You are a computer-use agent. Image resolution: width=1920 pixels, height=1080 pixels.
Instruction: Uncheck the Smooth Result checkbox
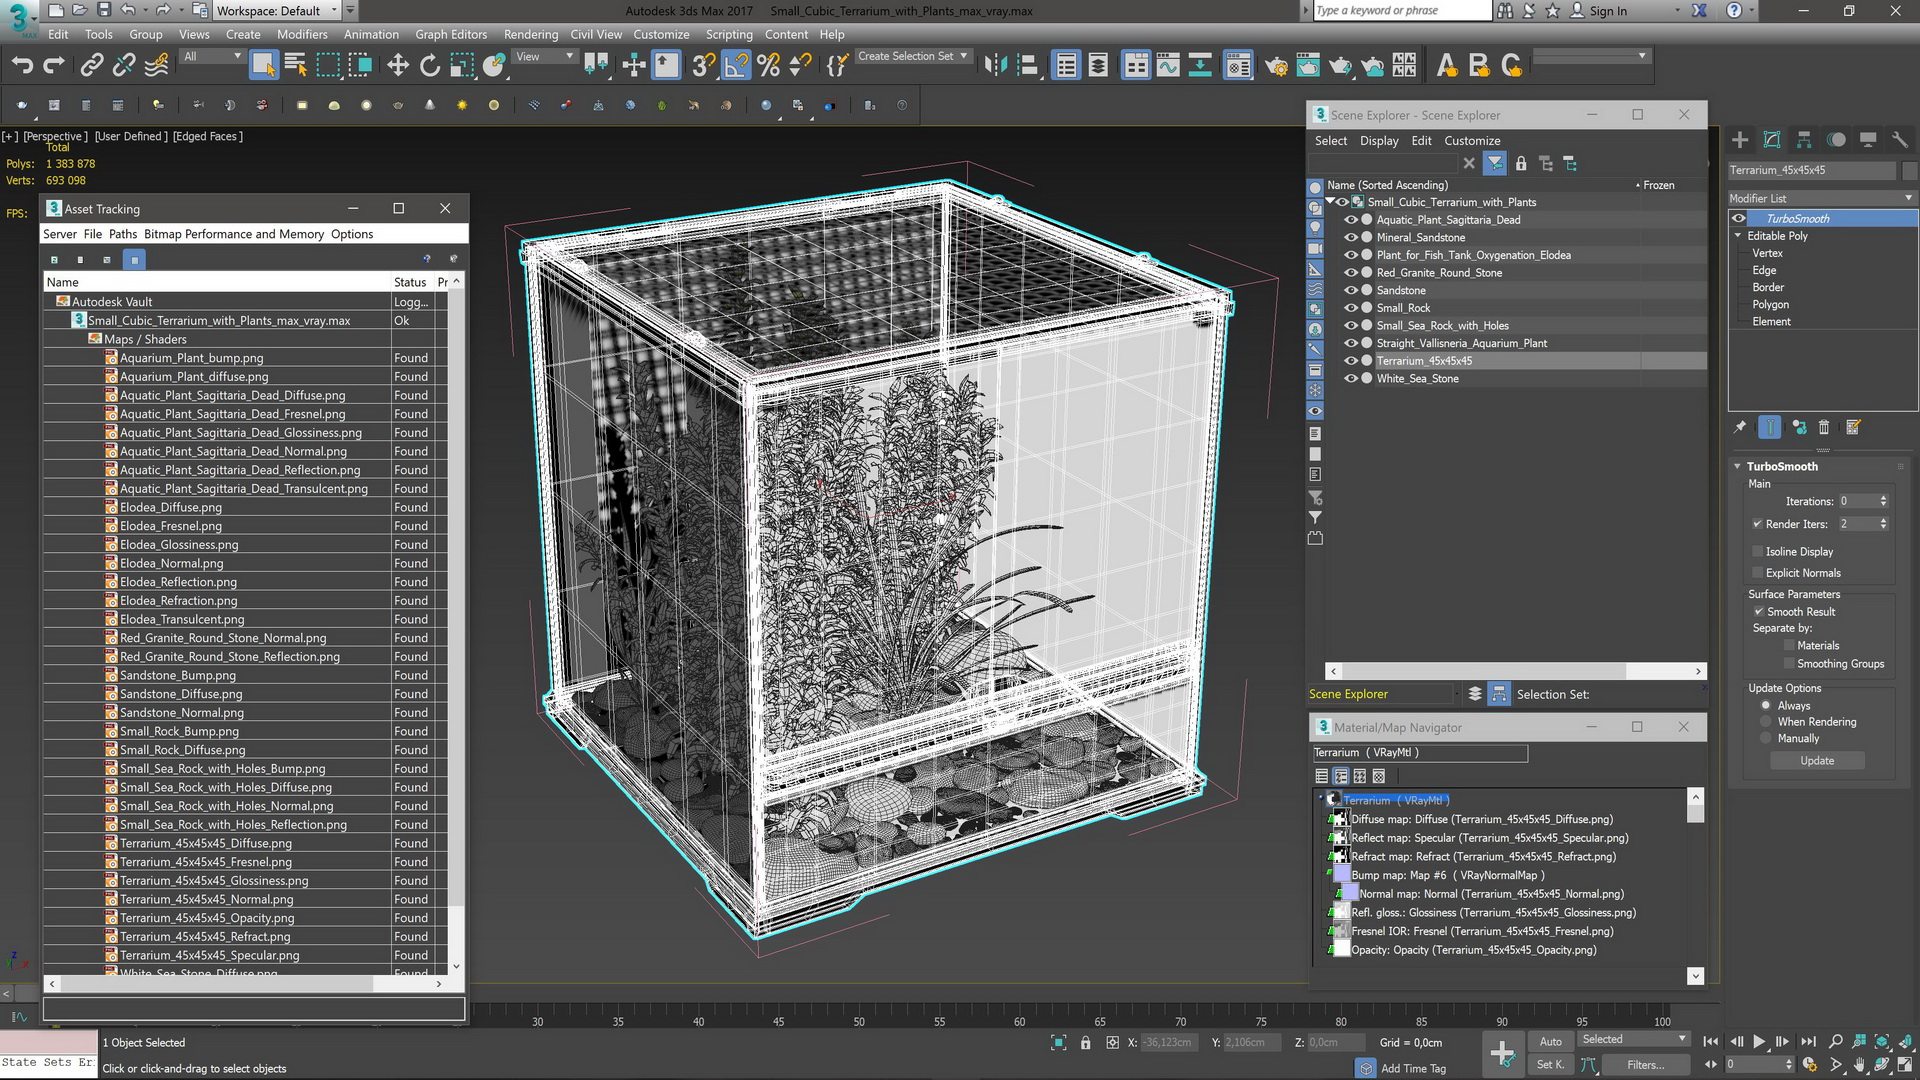coord(1758,611)
